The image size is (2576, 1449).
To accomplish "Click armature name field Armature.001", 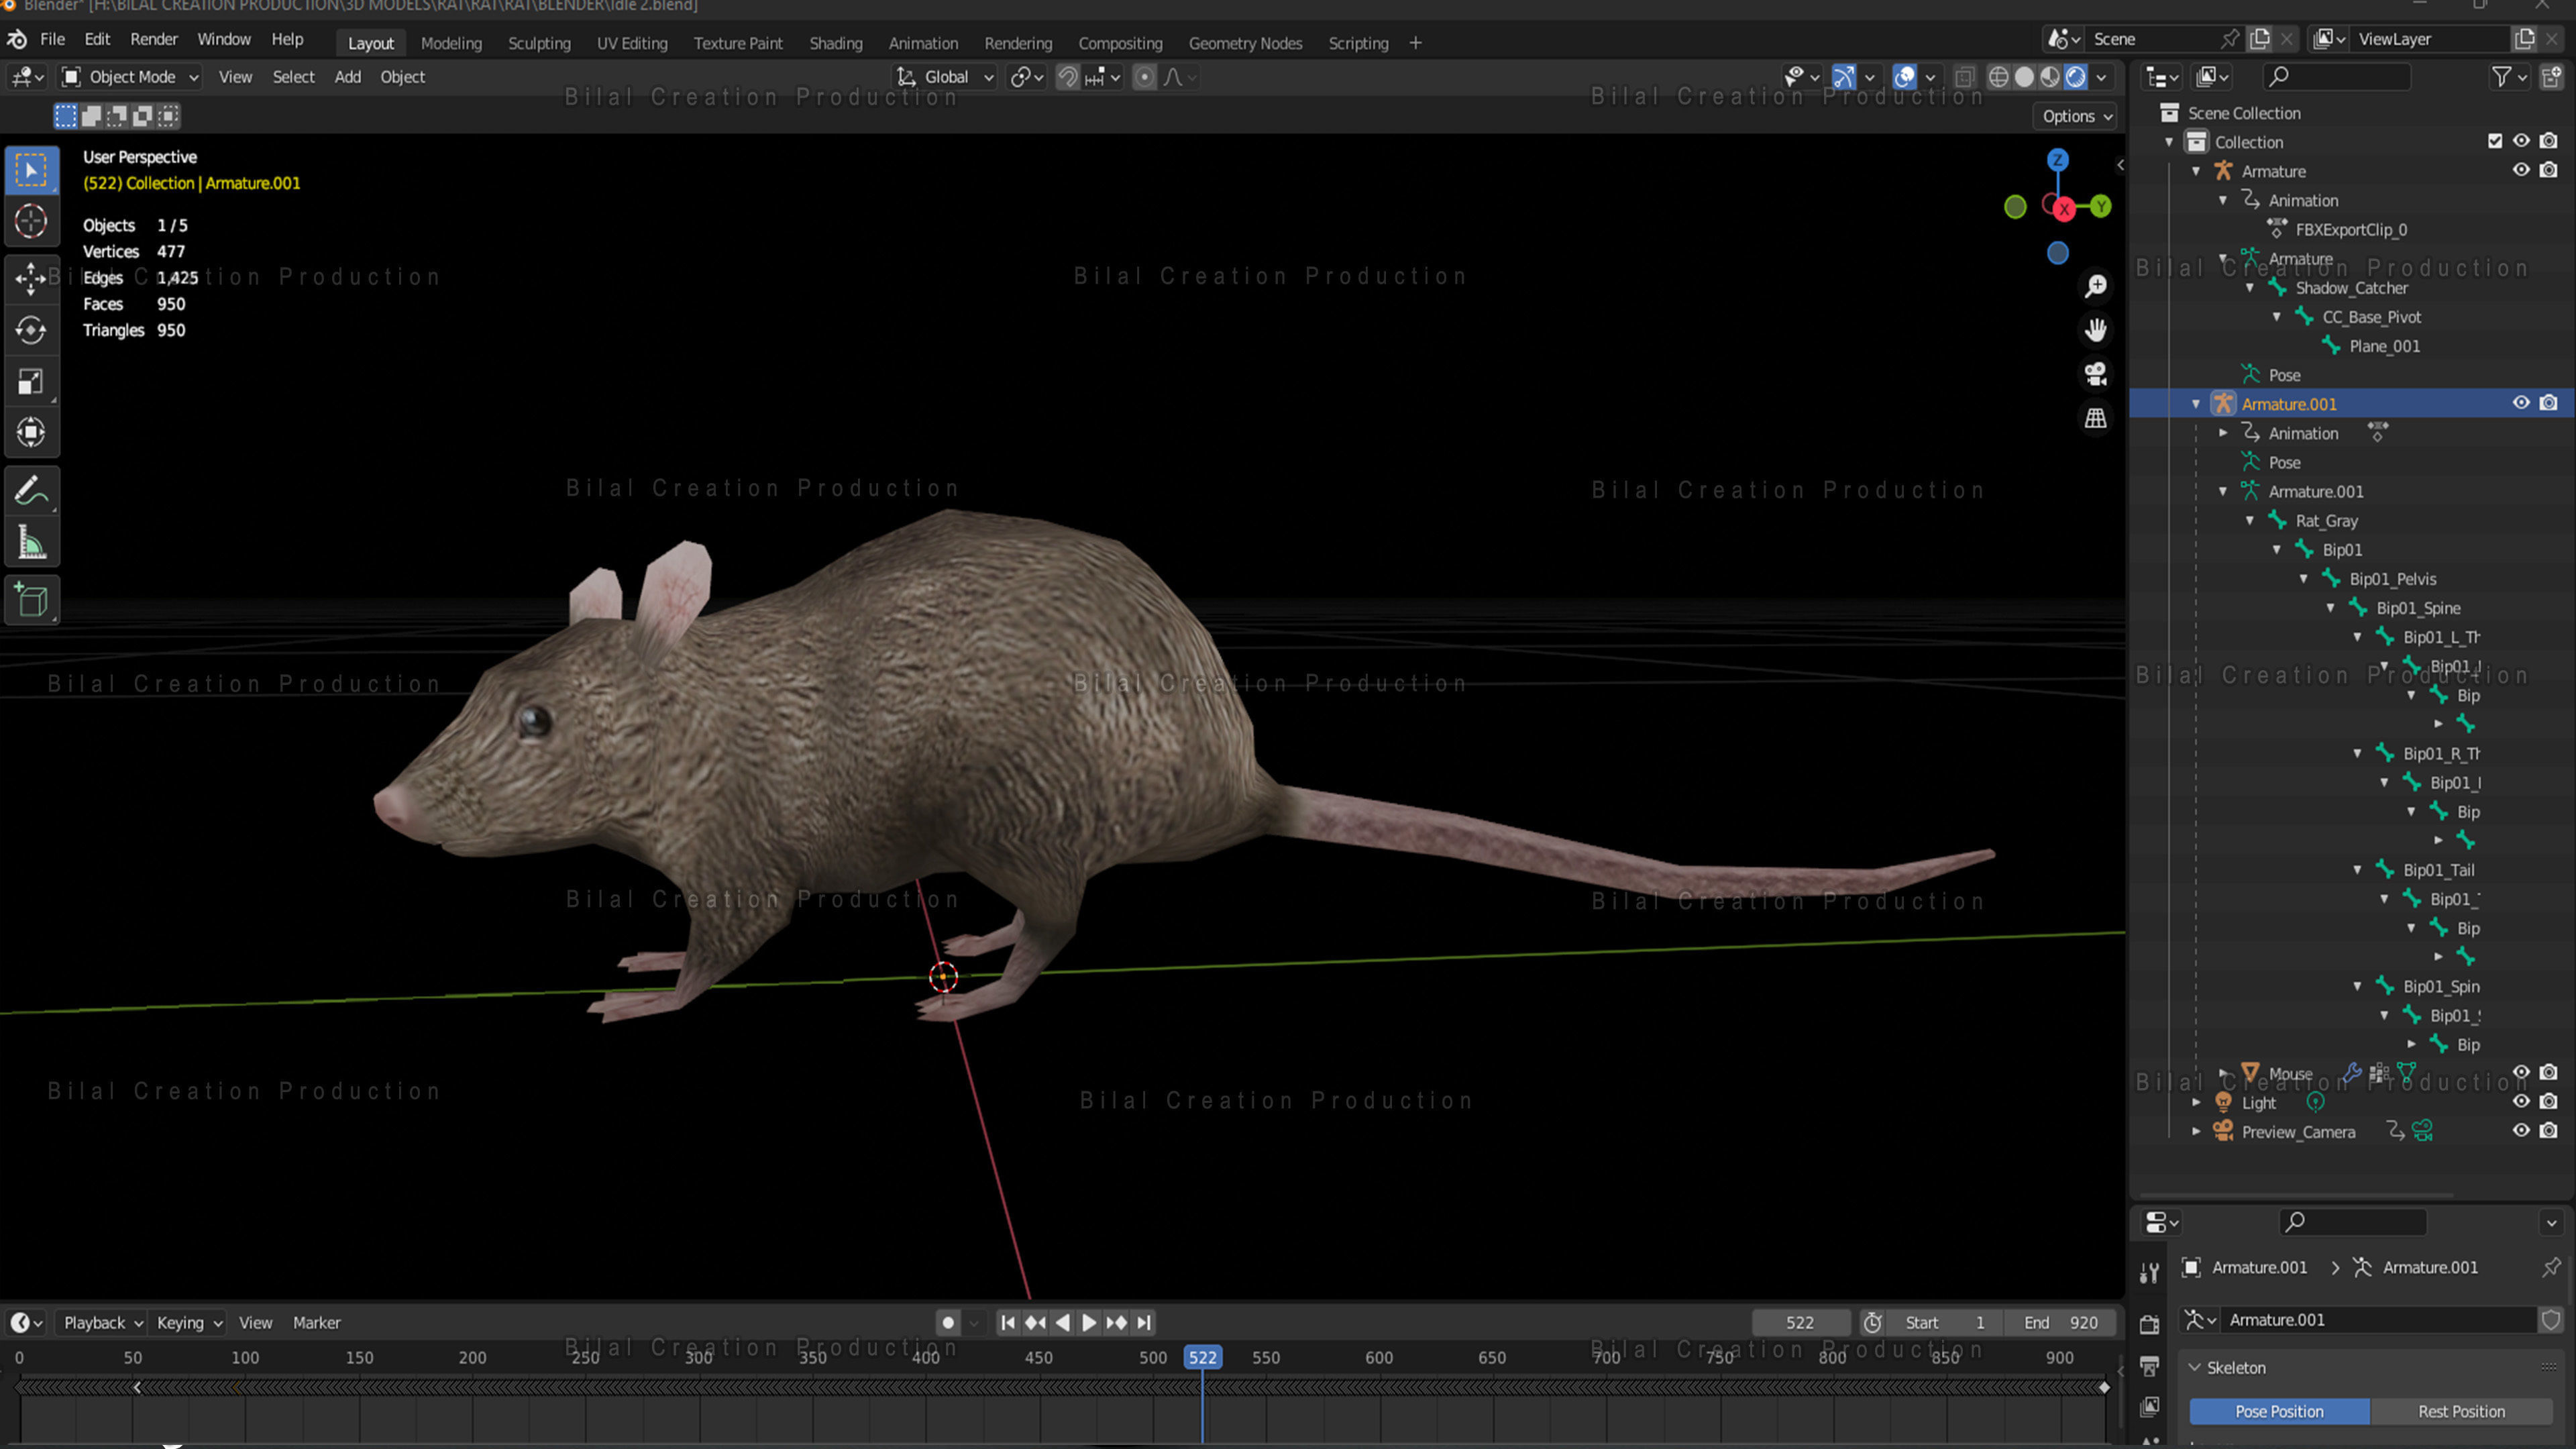I will (x=2379, y=1320).
